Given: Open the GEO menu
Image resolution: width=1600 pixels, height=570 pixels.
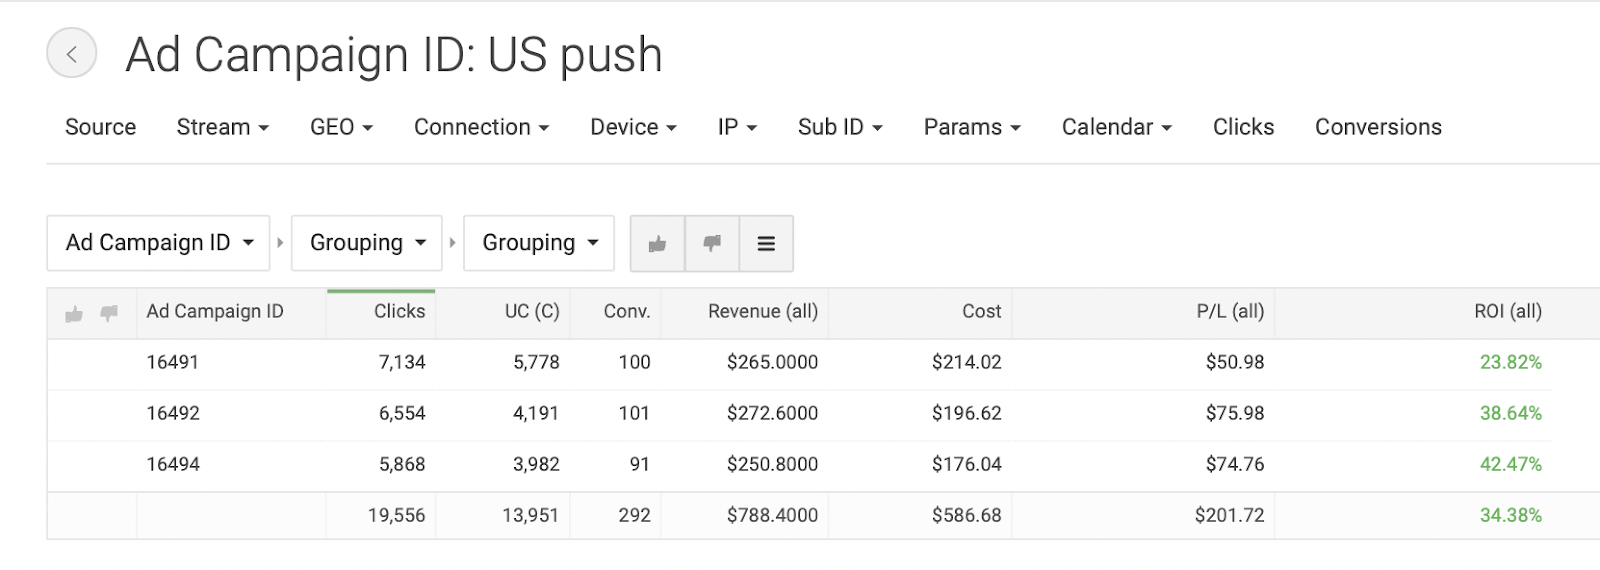Looking at the screenshot, I should pyautogui.click(x=341, y=127).
